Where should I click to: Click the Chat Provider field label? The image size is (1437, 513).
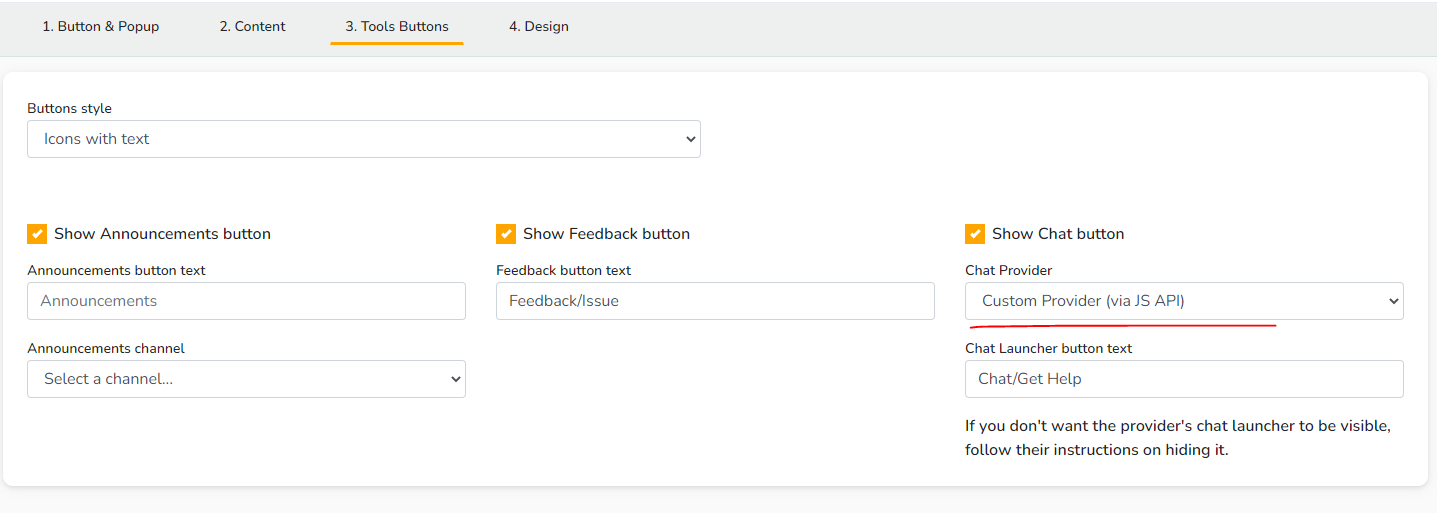1008,270
